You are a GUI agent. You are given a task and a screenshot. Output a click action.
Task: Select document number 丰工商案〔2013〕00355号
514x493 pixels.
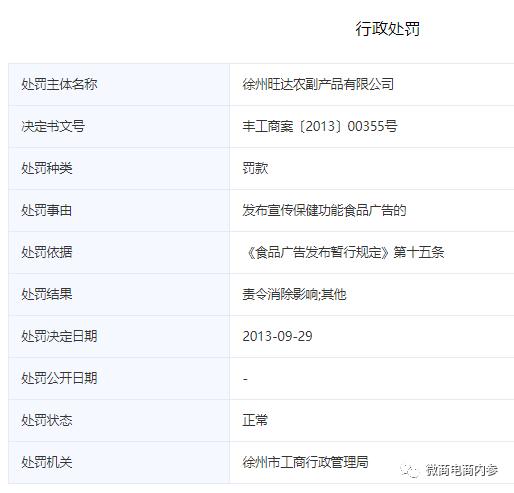(320, 126)
